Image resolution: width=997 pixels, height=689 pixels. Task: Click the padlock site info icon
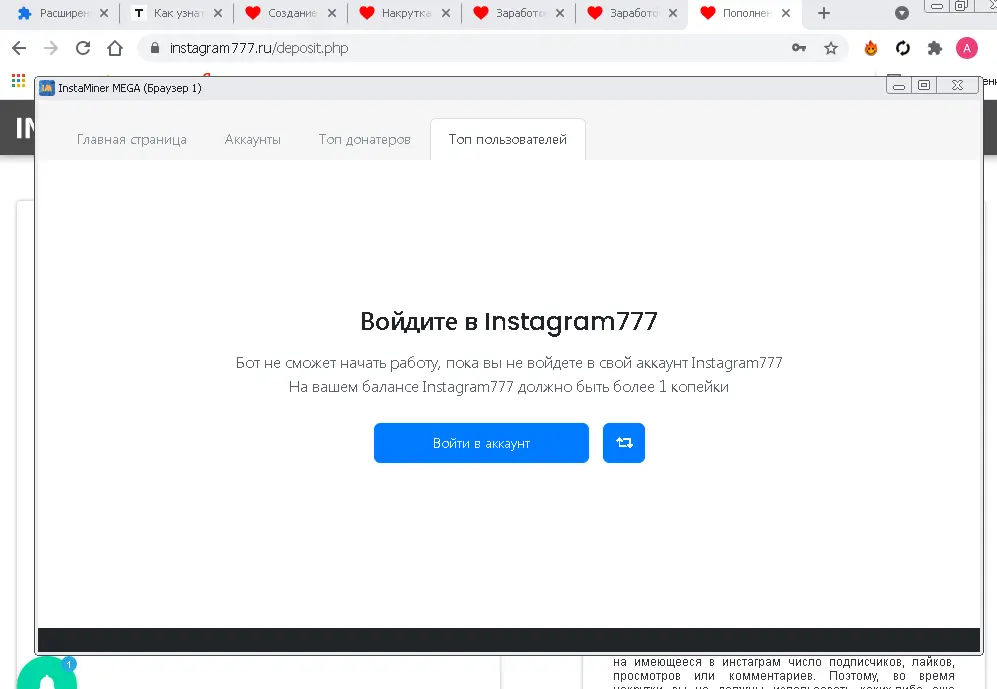click(155, 48)
